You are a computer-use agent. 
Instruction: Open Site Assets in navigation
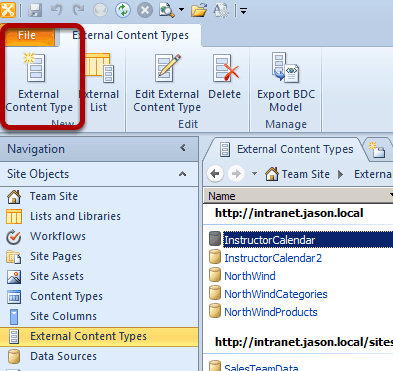tap(57, 276)
